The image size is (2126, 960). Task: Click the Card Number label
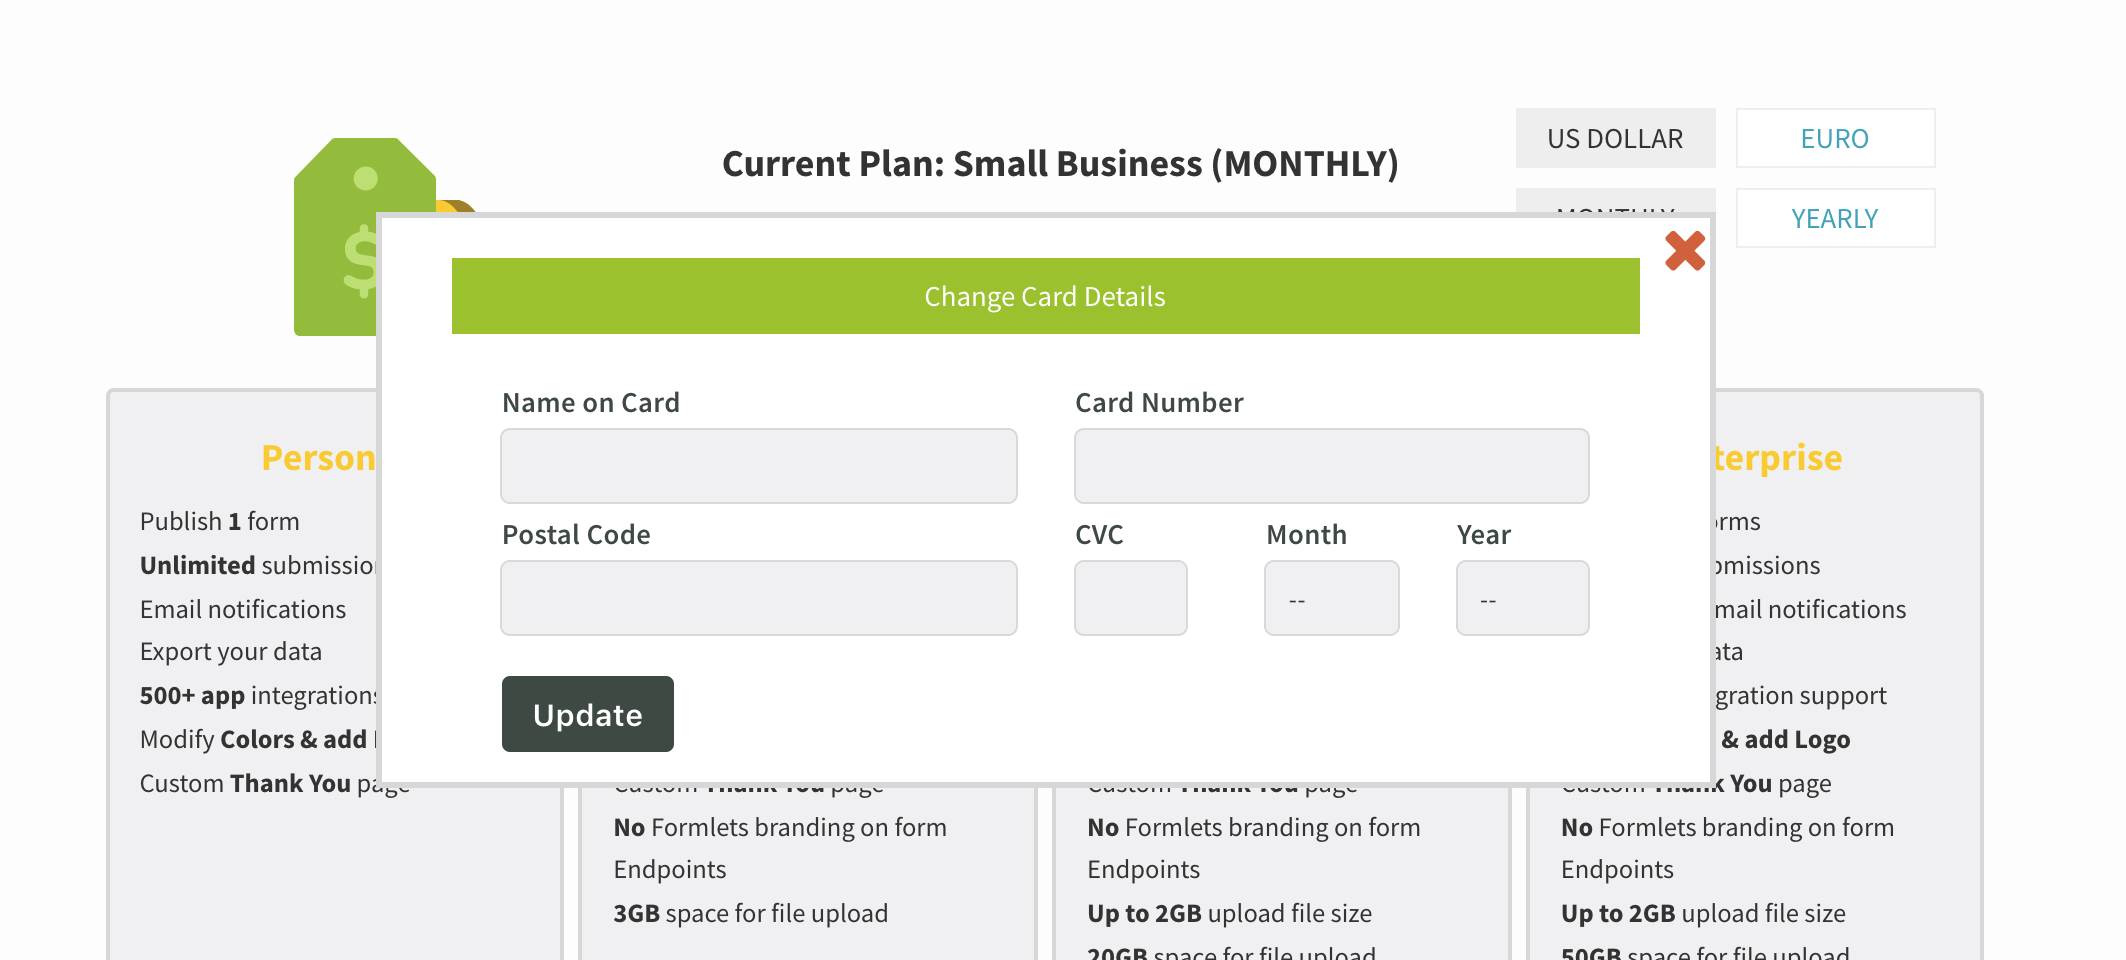tap(1159, 403)
